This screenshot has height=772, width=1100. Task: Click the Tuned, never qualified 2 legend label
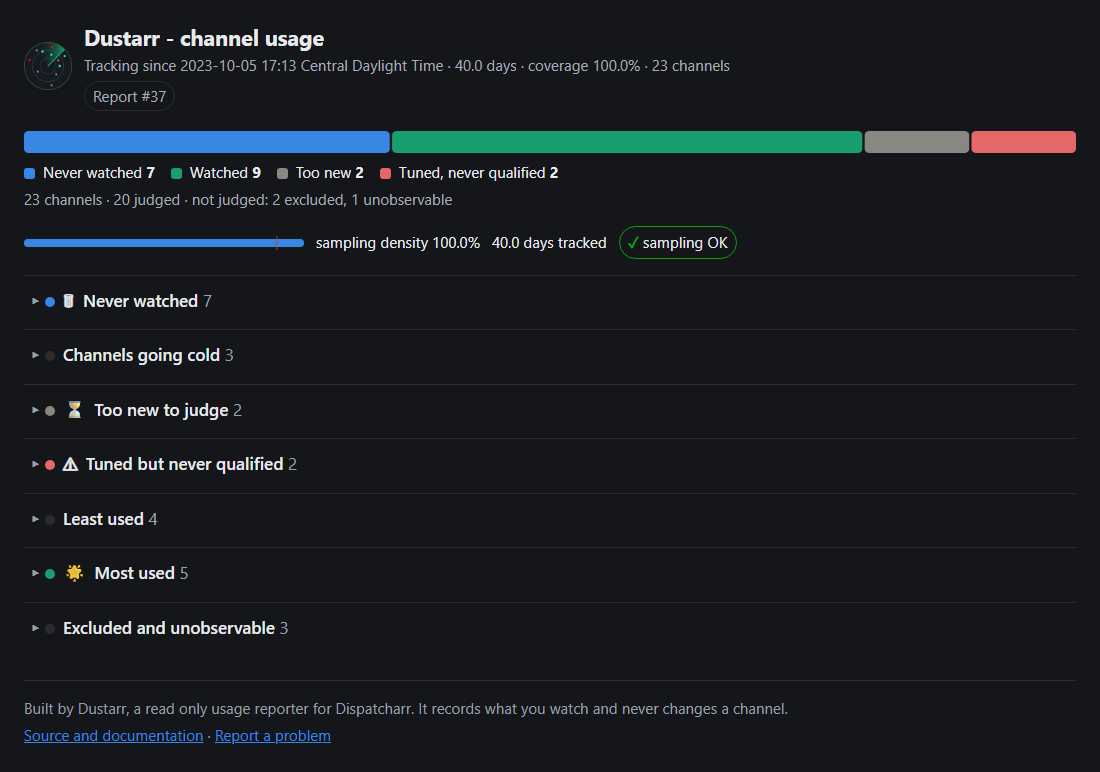point(478,173)
